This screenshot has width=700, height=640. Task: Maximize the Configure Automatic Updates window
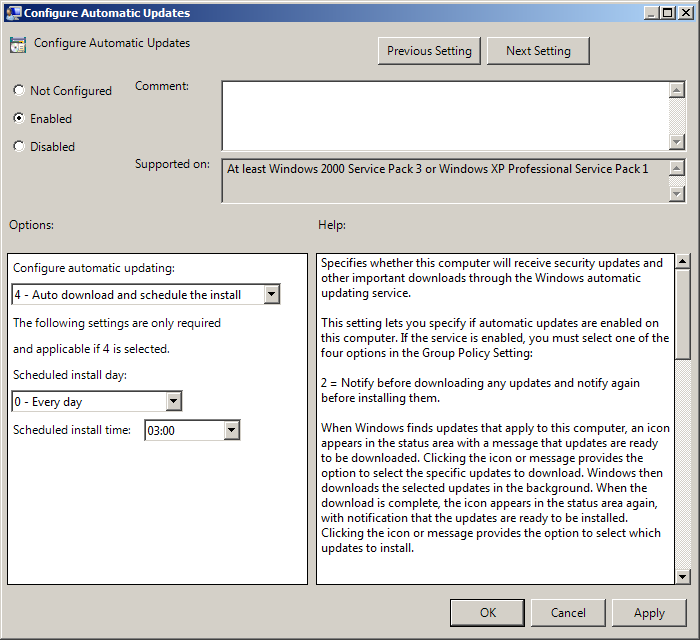coord(668,13)
